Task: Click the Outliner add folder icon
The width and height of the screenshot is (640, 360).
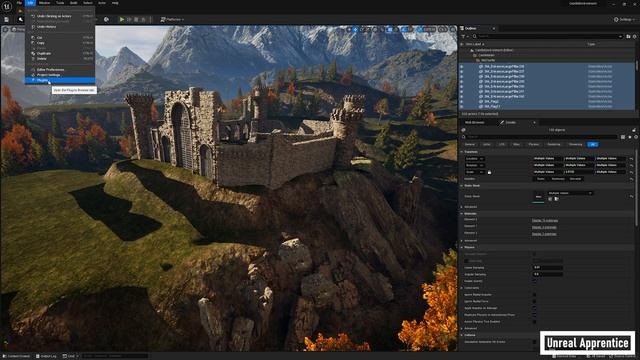Action: (x=629, y=36)
